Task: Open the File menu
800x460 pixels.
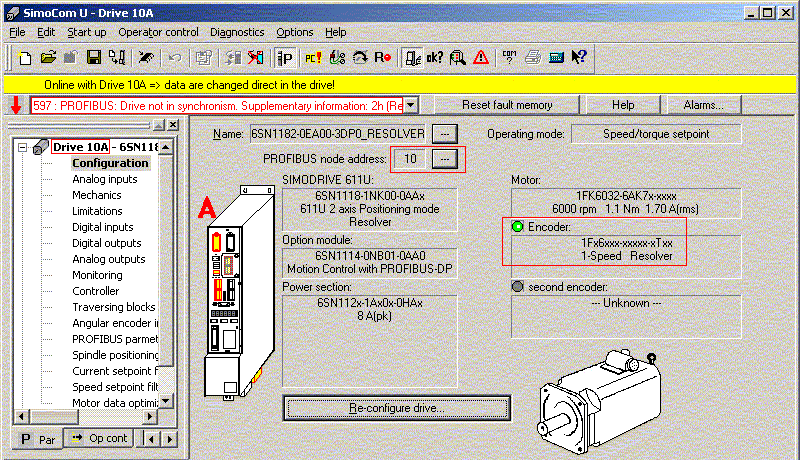Action: click(x=17, y=32)
